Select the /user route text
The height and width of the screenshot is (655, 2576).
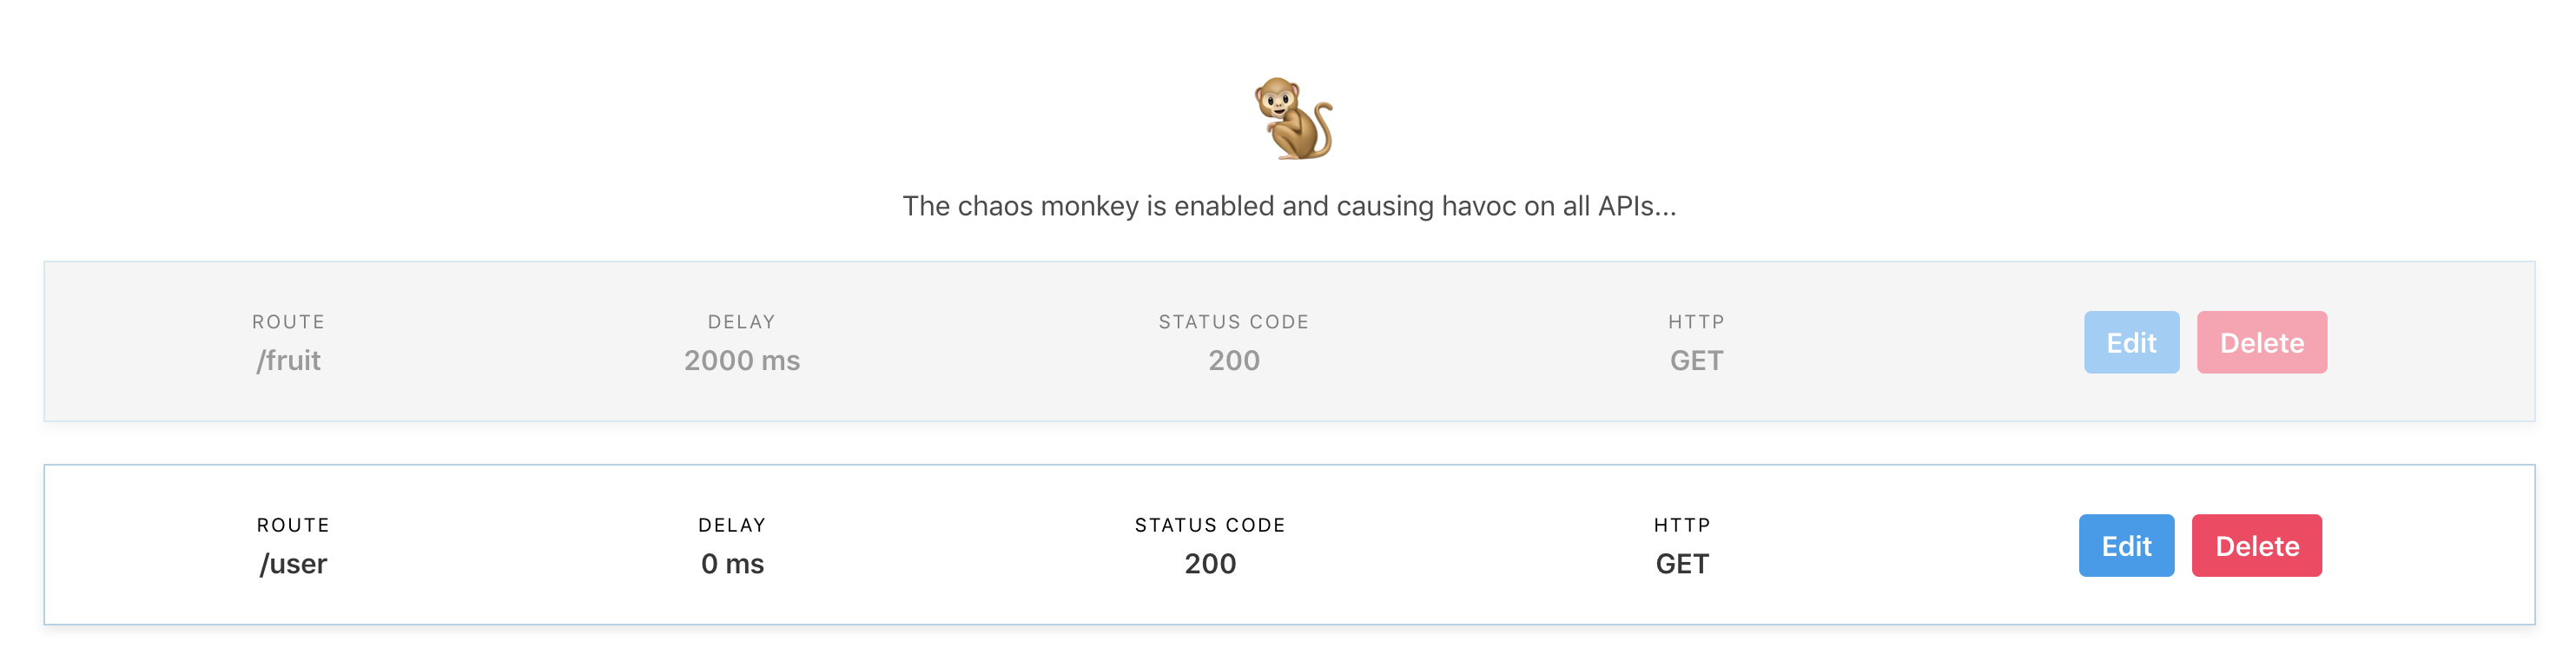(x=293, y=564)
